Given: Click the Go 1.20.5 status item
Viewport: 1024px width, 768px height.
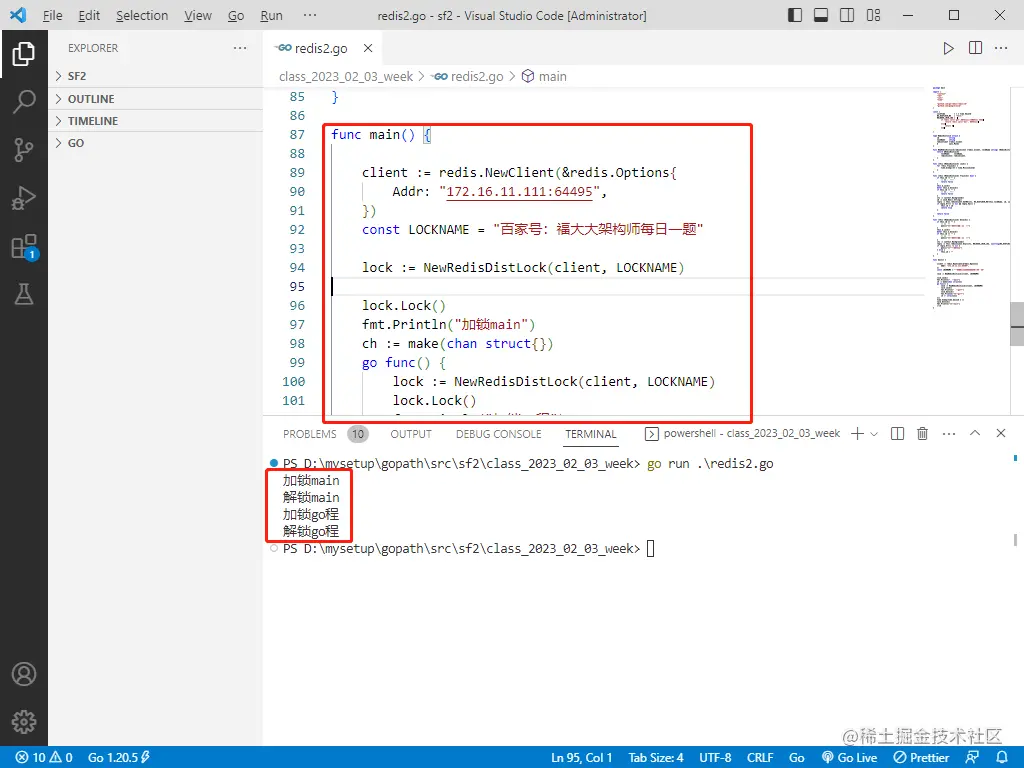Looking at the screenshot, I should click(x=118, y=758).
